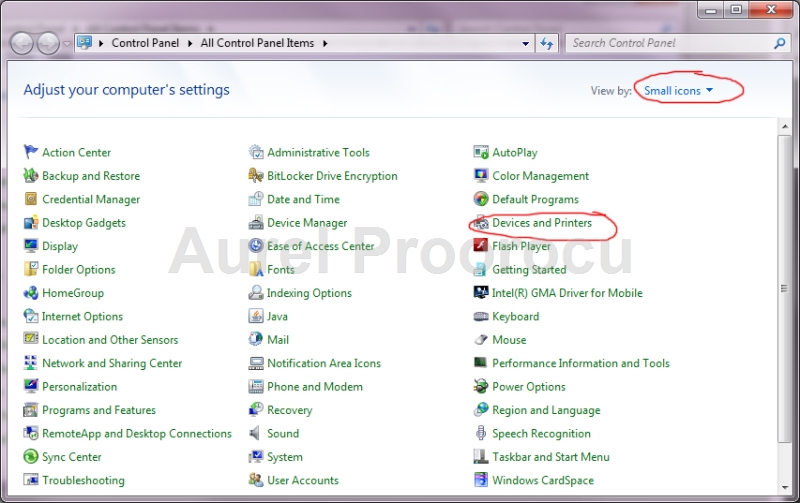Image resolution: width=800 pixels, height=503 pixels.
Task: Click the Power Options icon
Action: pyautogui.click(x=481, y=386)
